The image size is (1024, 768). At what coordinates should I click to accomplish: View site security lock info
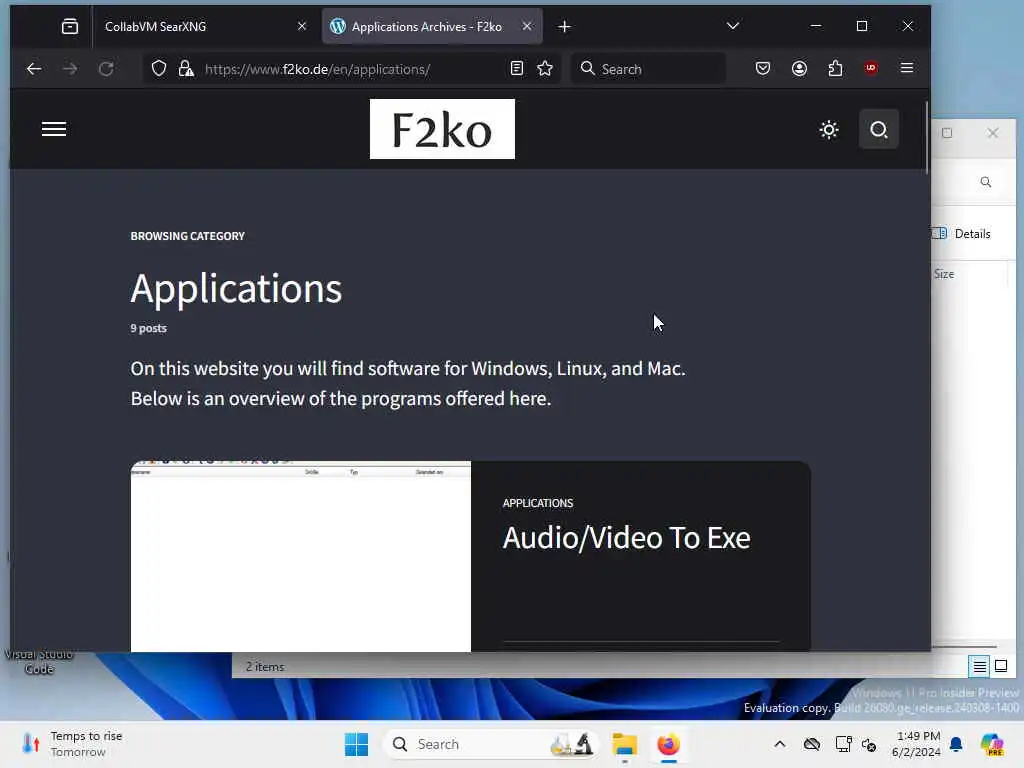coord(186,69)
